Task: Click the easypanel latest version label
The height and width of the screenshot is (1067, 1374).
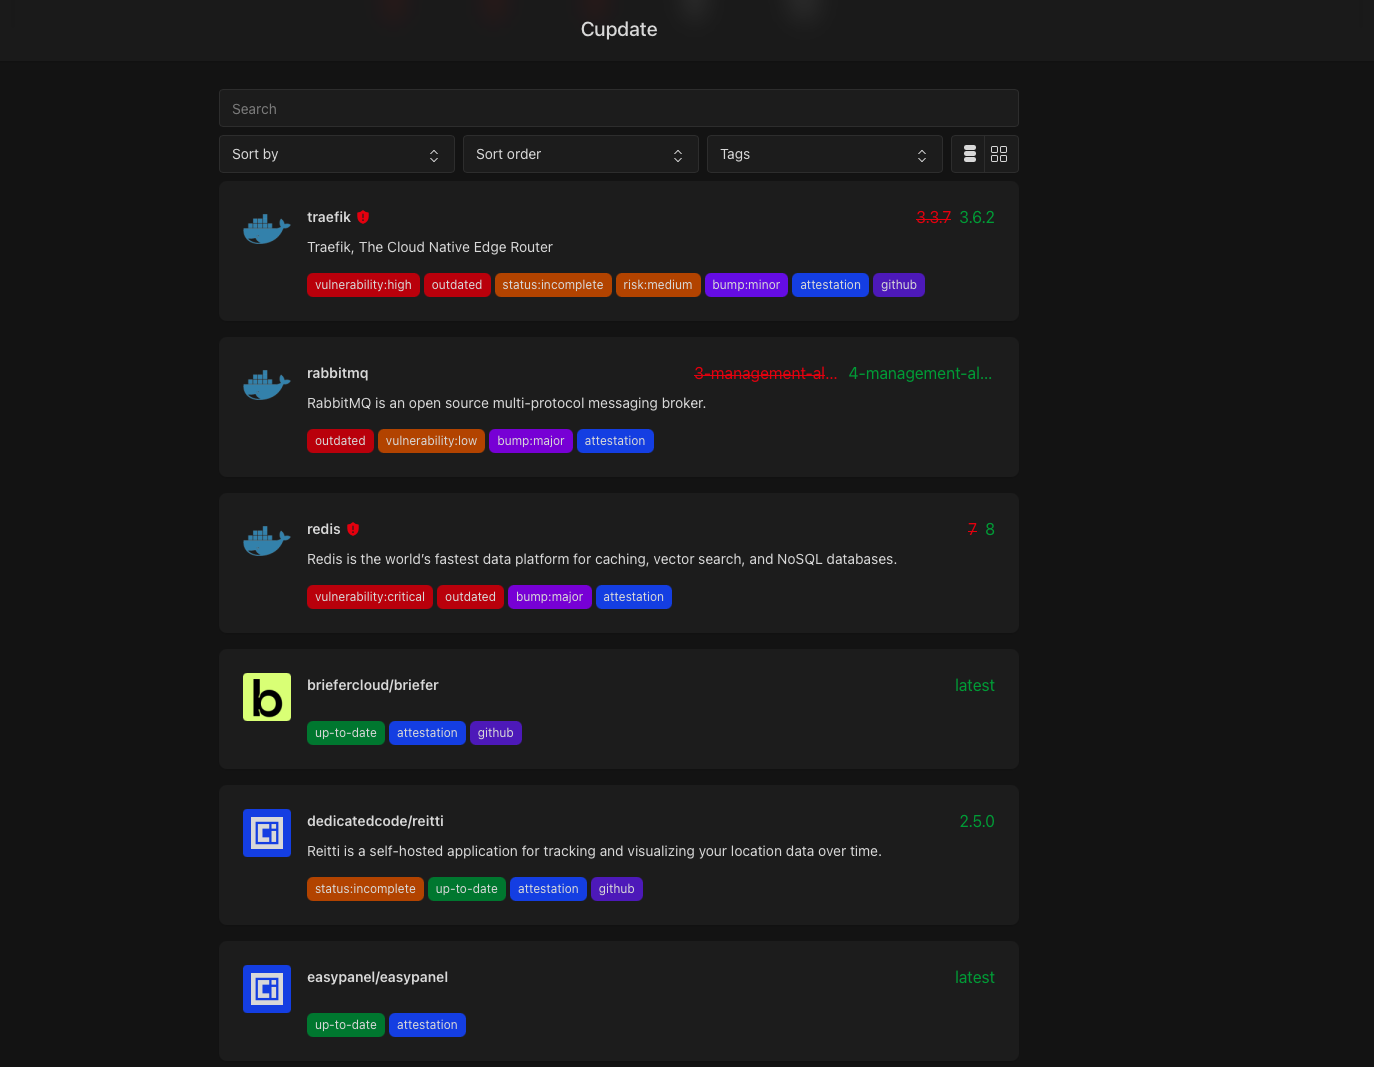Action: tap(975, 977)
